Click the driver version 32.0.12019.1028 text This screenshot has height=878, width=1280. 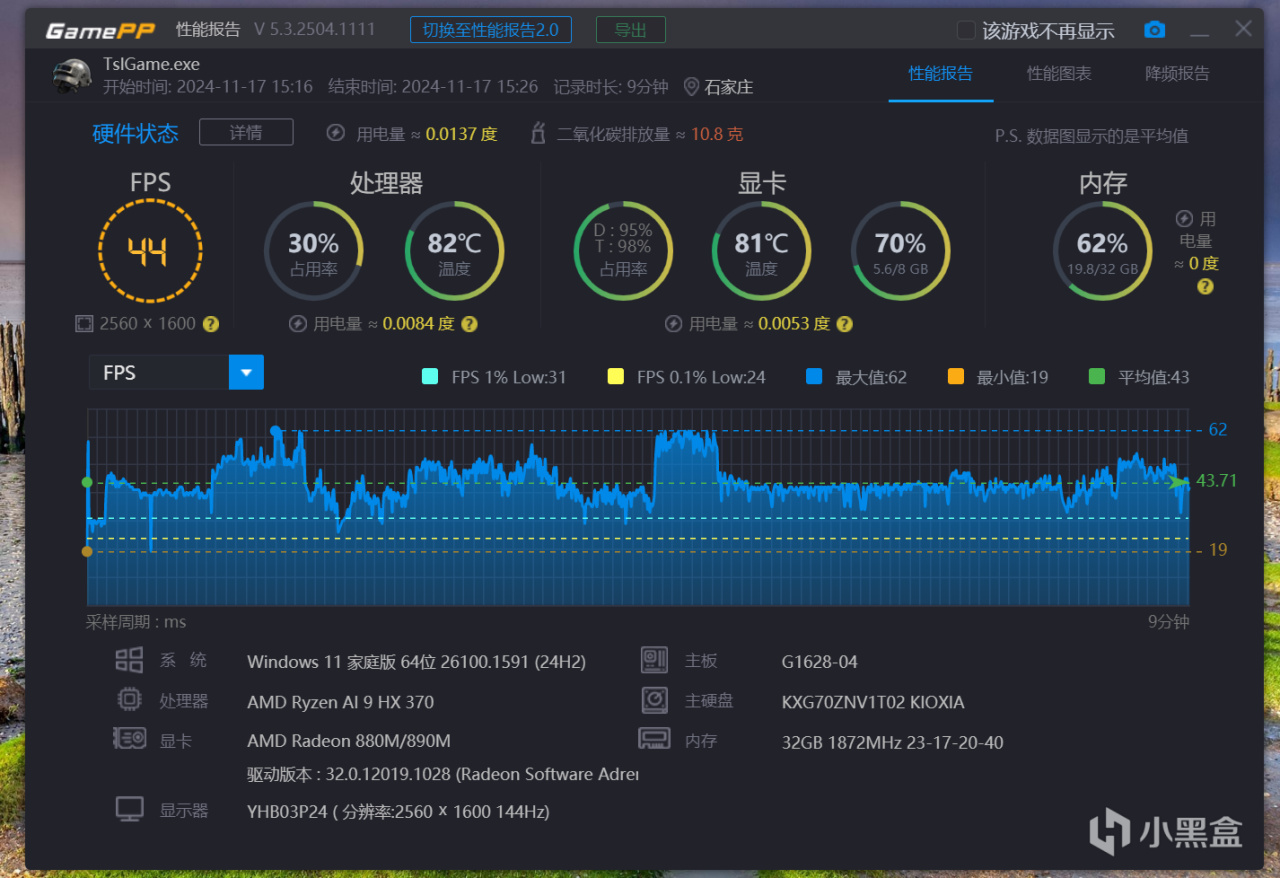(x=442, y=774)
